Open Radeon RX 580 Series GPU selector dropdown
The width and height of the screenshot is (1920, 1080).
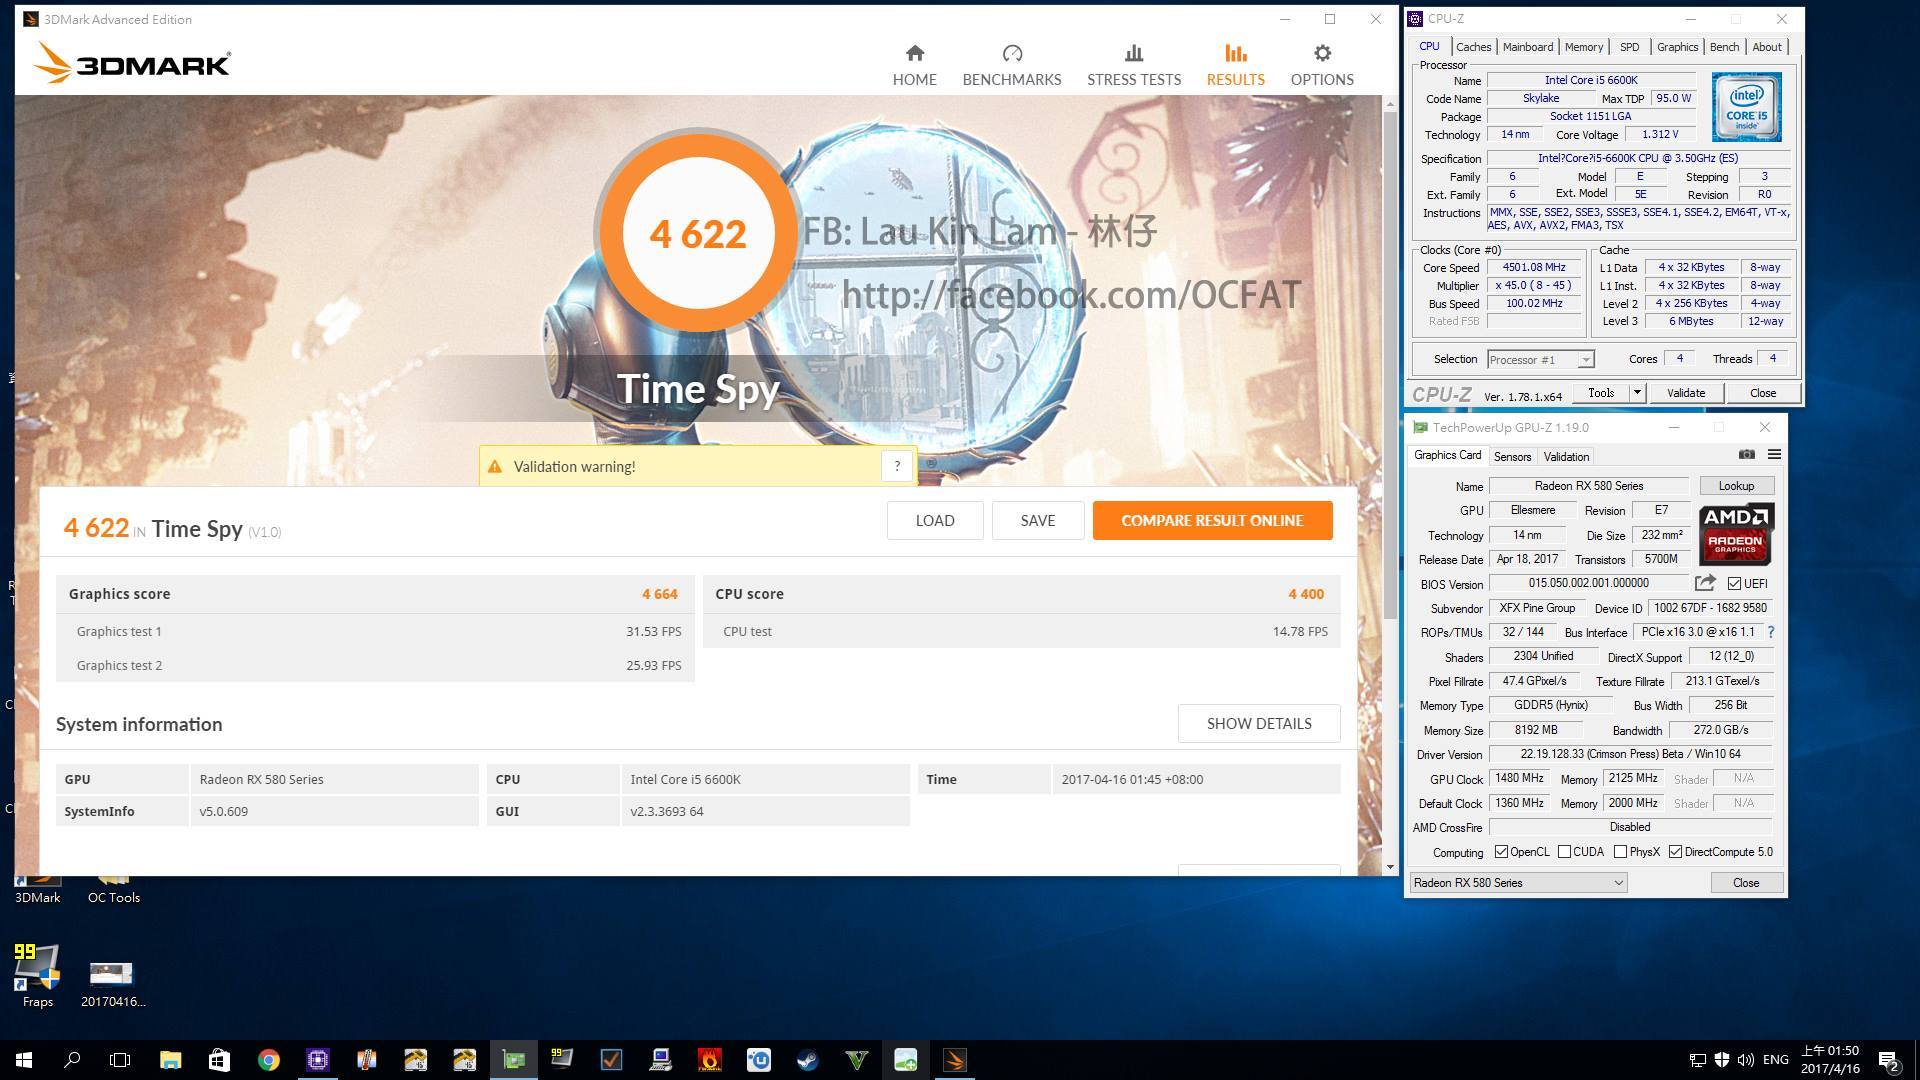(1518, 883)
